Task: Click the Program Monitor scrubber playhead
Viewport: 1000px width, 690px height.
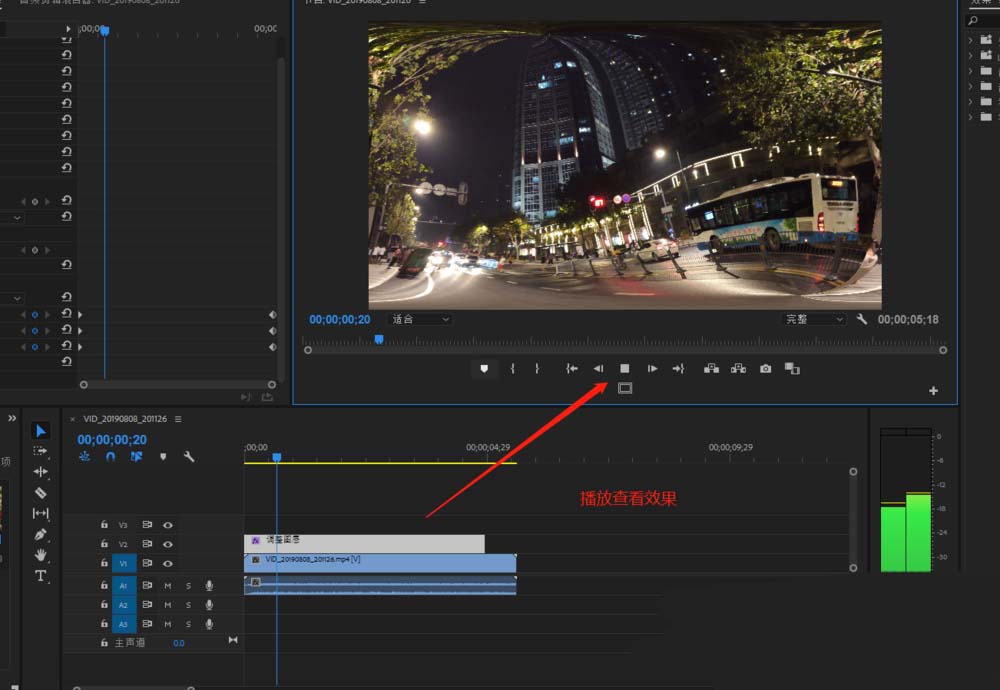Action: [x=378, y=340]
